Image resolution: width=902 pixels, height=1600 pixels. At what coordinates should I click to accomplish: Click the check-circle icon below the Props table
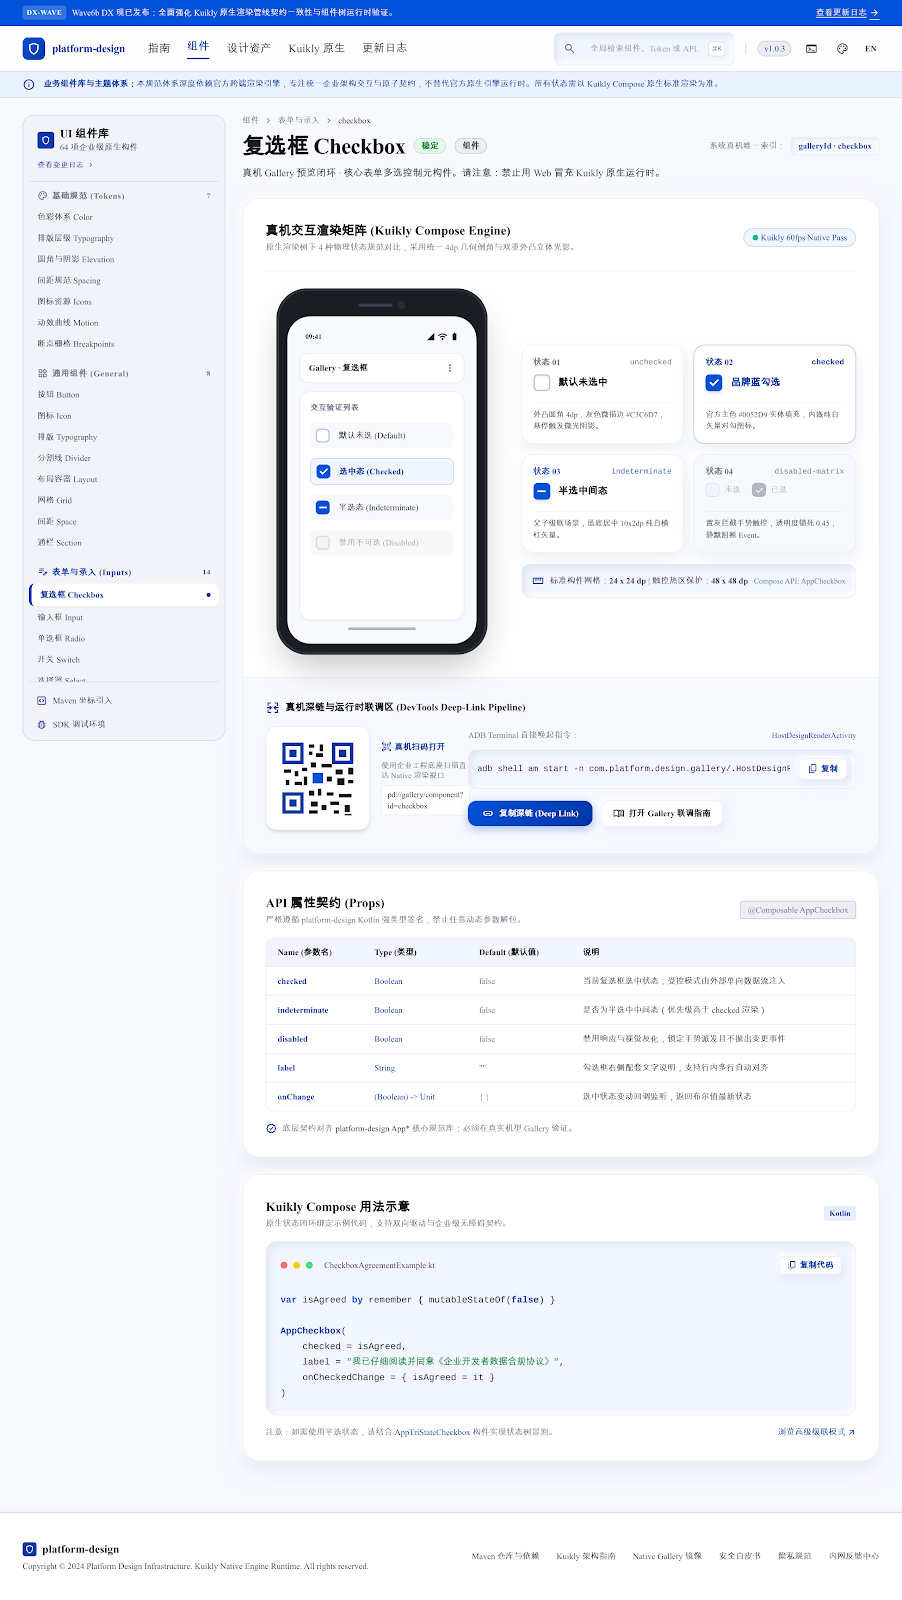[271, 1128]
